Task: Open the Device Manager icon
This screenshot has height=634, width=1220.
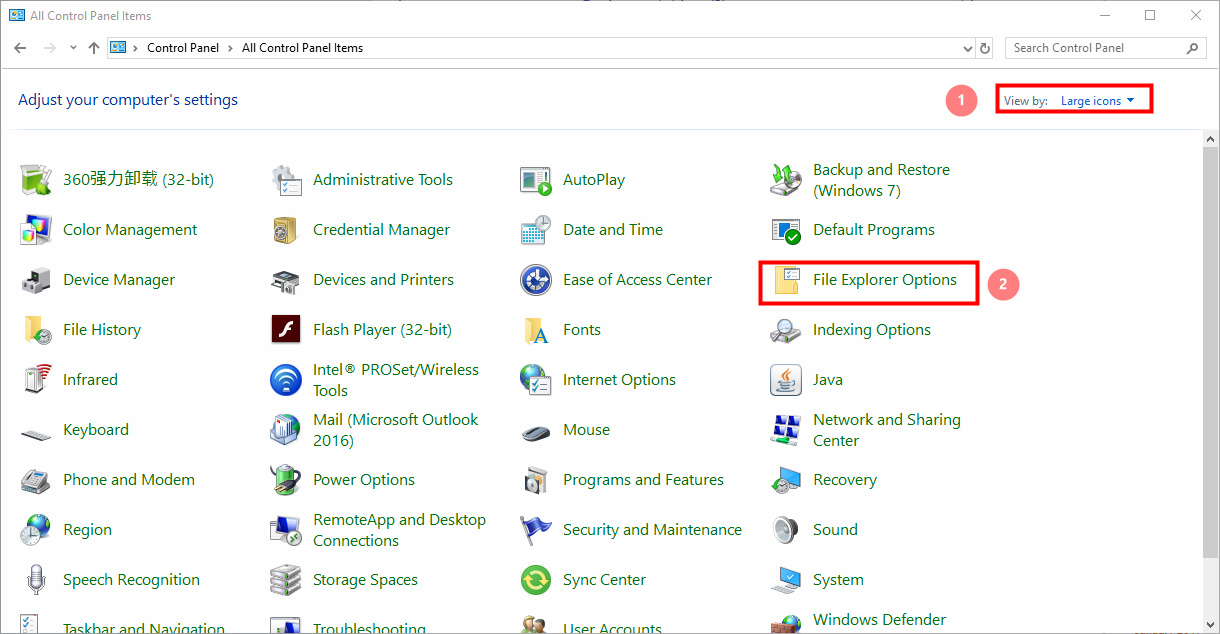Action: [36, 280]
